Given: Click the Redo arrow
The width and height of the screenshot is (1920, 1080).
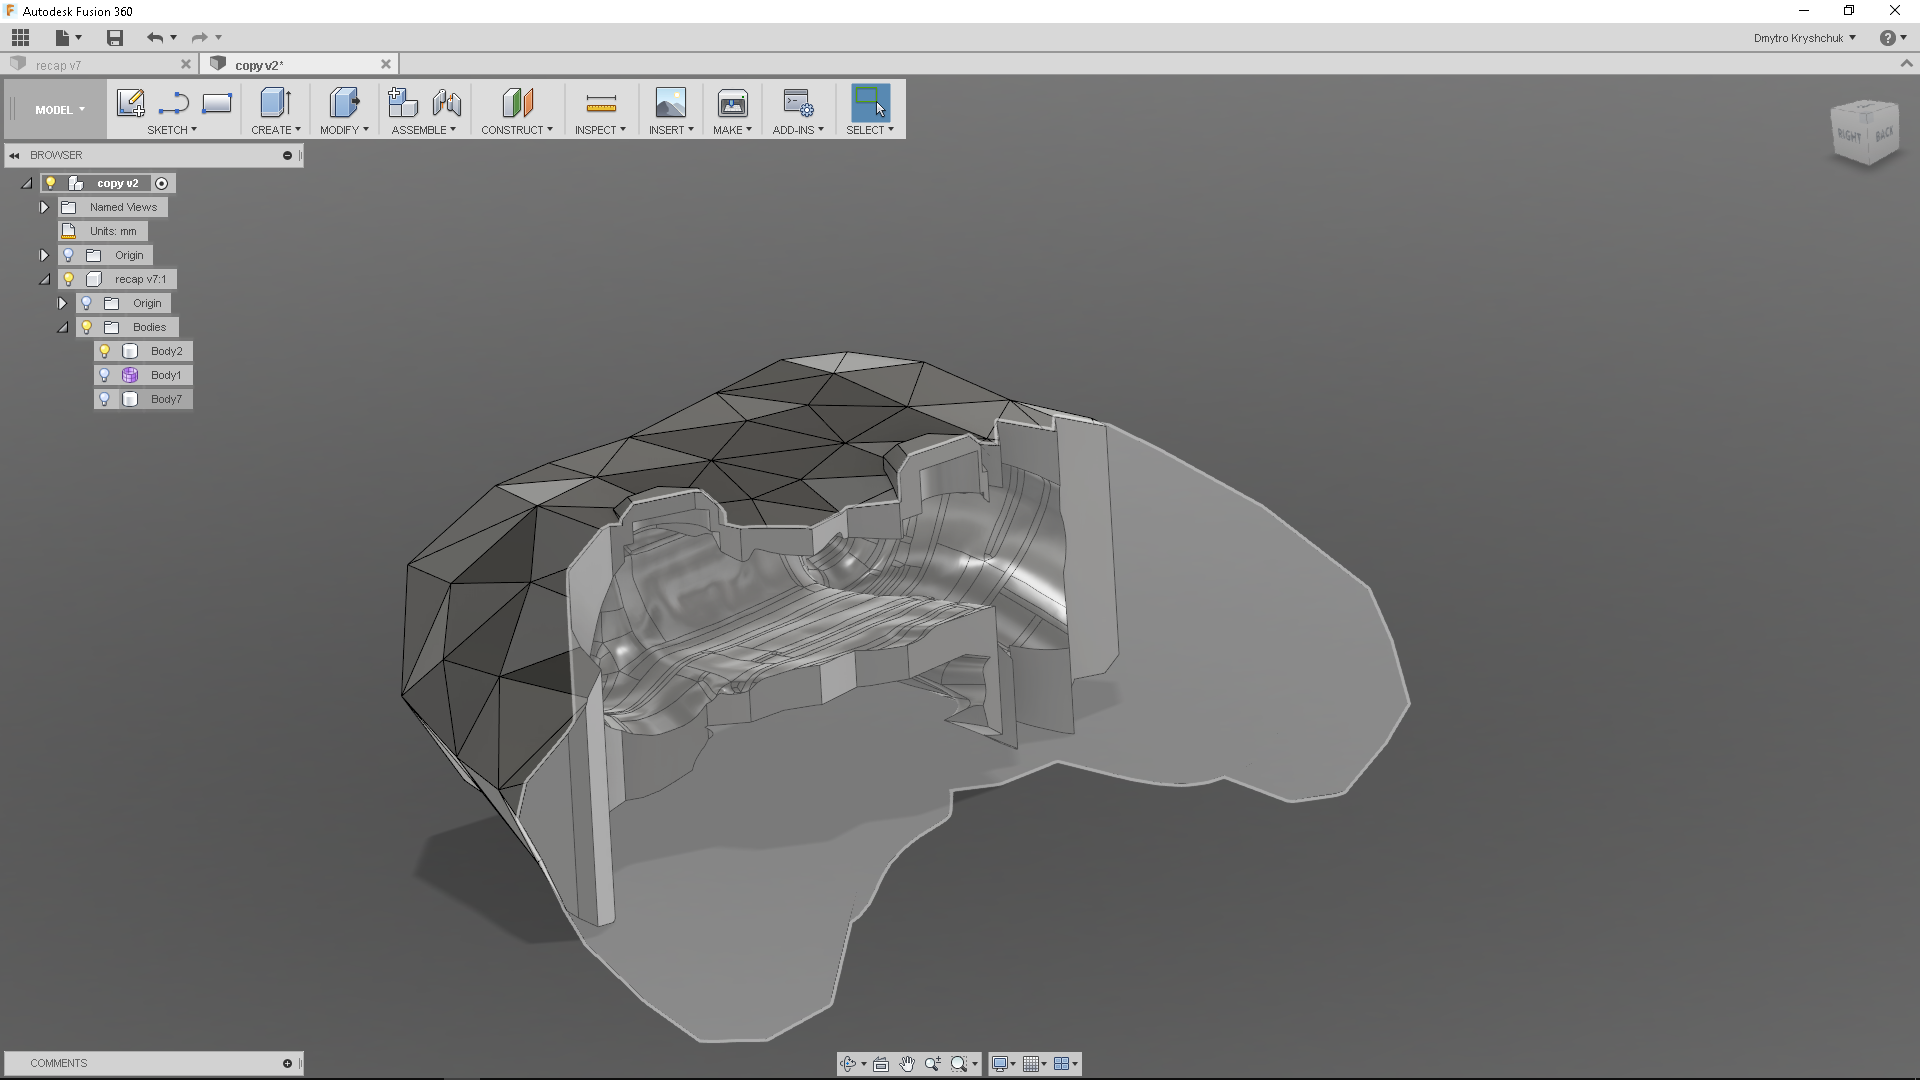Looking at the screenshot, I should tap(199, 38).
